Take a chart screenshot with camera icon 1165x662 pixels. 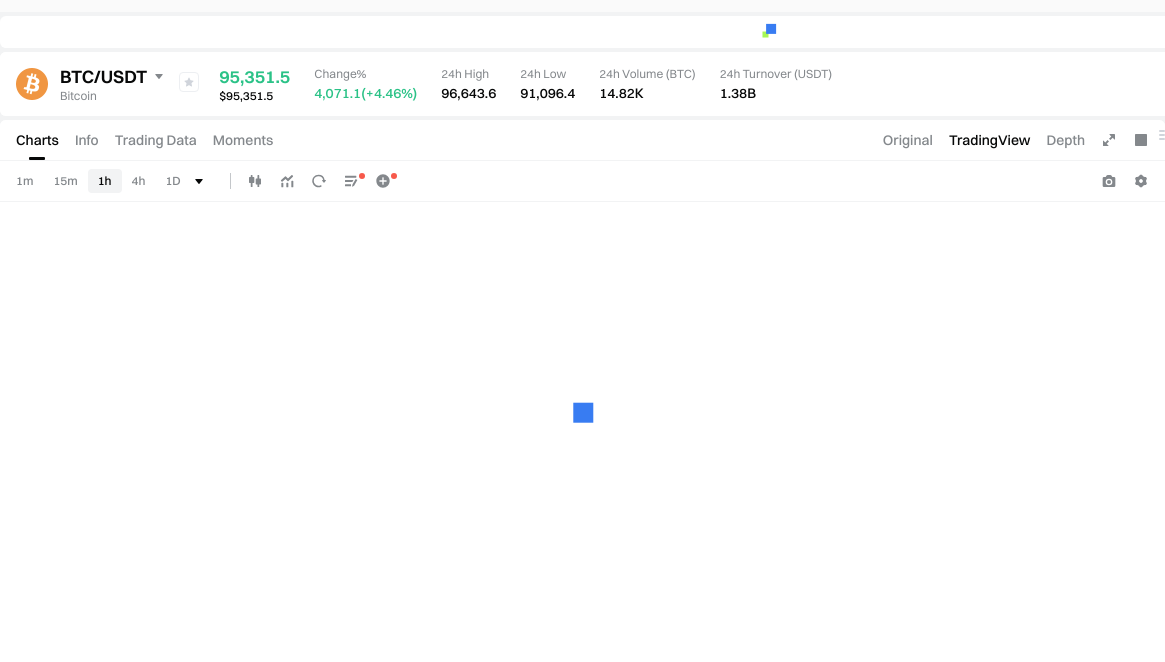tap(1108, 180)
